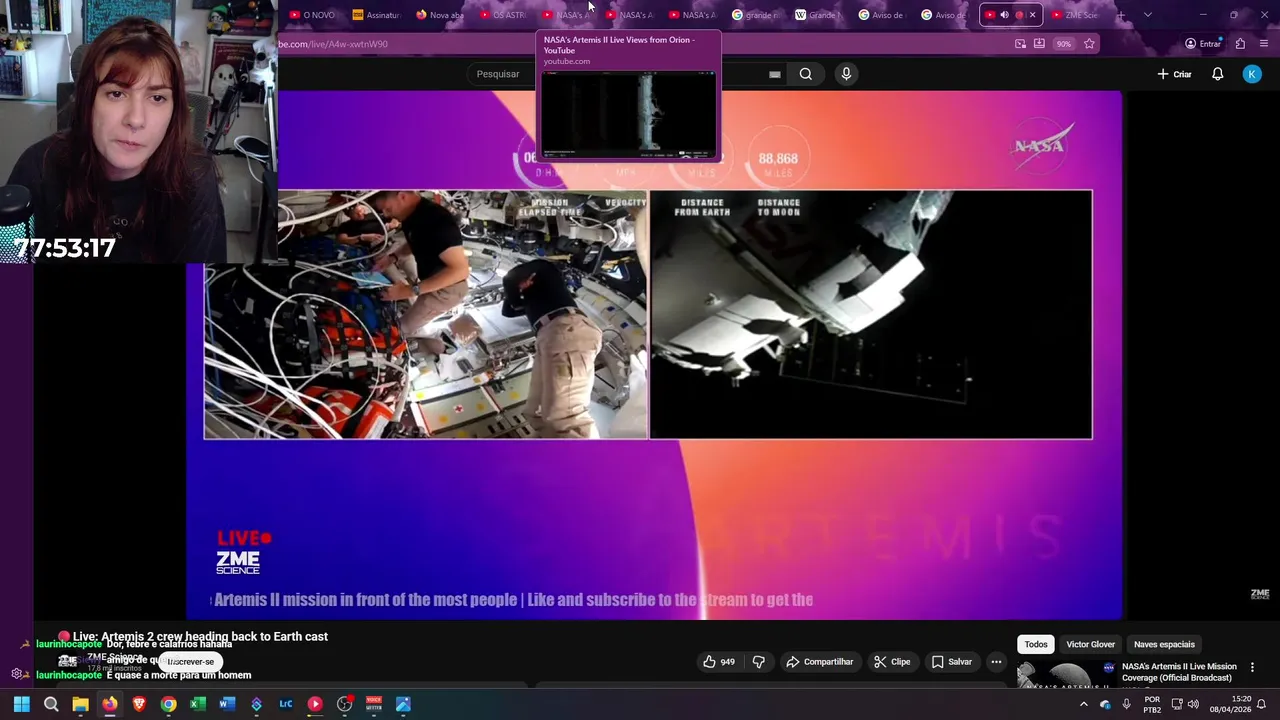
Task: Open NASA's Artemis II Live Mission Coverage title link
Action: coord(1179,672)
